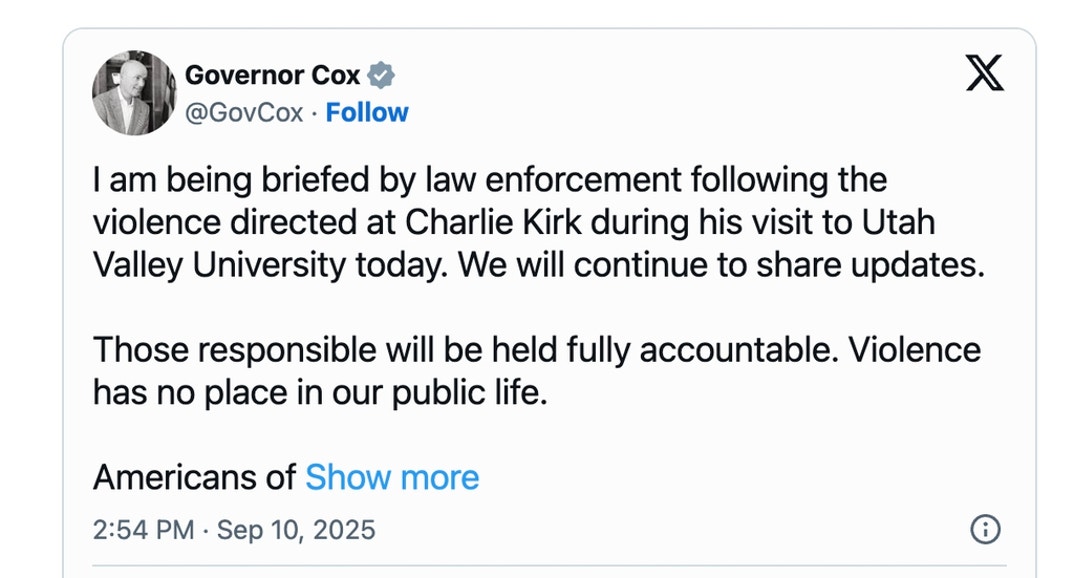Click the Governor Cox display name
This screenshot has width=1074, height=578.
coord(272,75)
